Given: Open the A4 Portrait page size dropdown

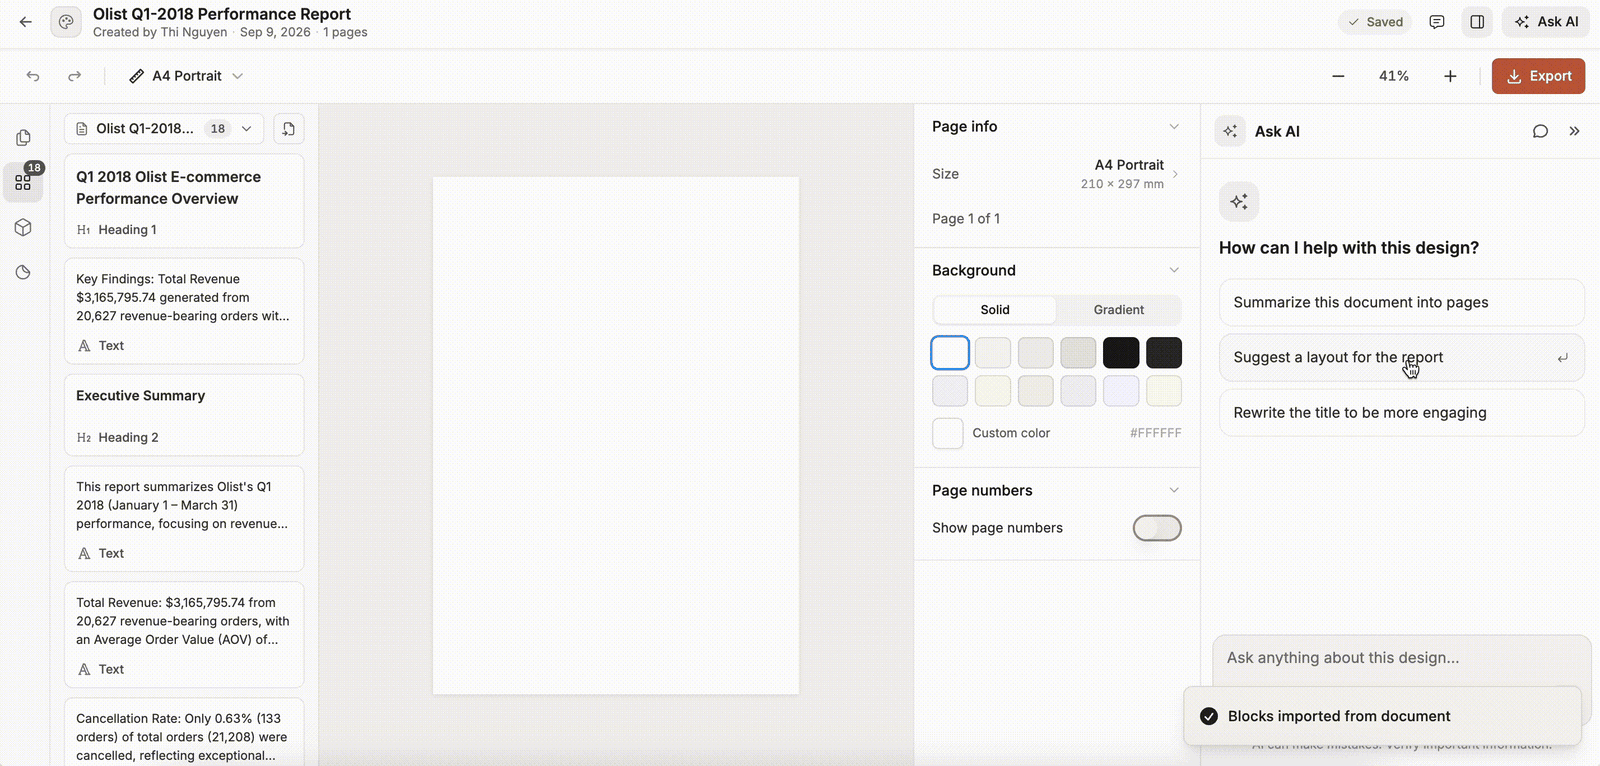Looking at the screenshot, I should (187, 76).
